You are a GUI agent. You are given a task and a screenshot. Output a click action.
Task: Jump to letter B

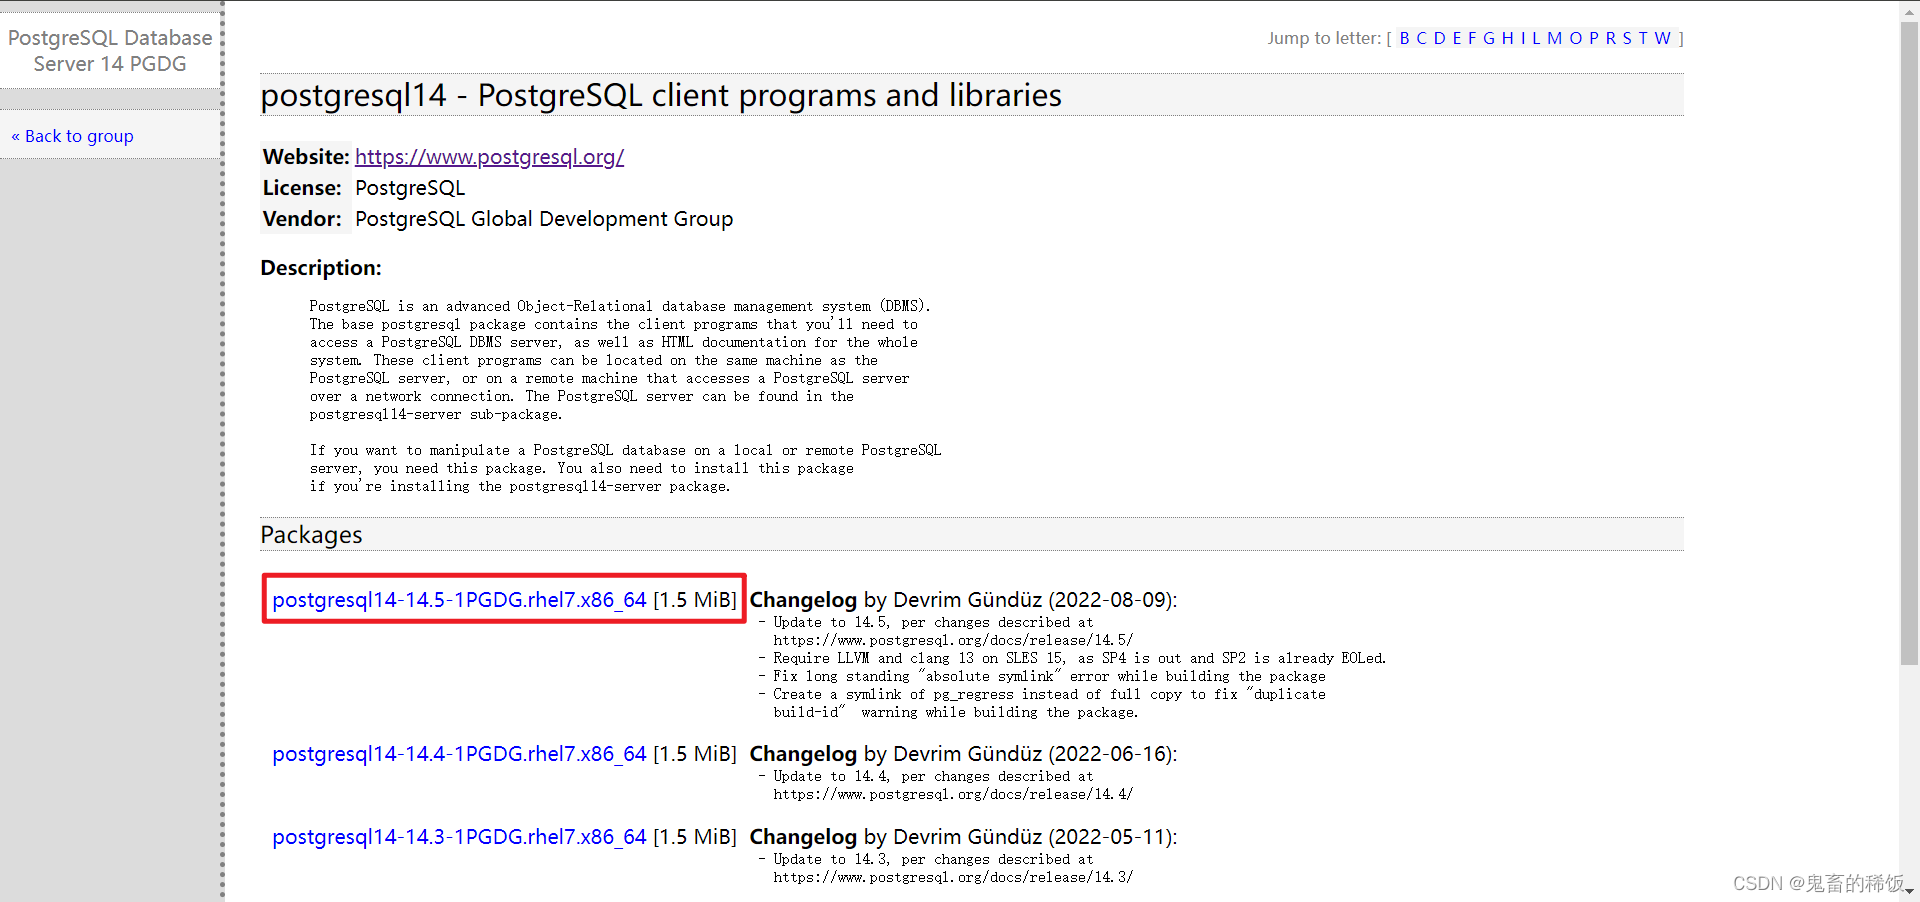[x=1405, y=38]
